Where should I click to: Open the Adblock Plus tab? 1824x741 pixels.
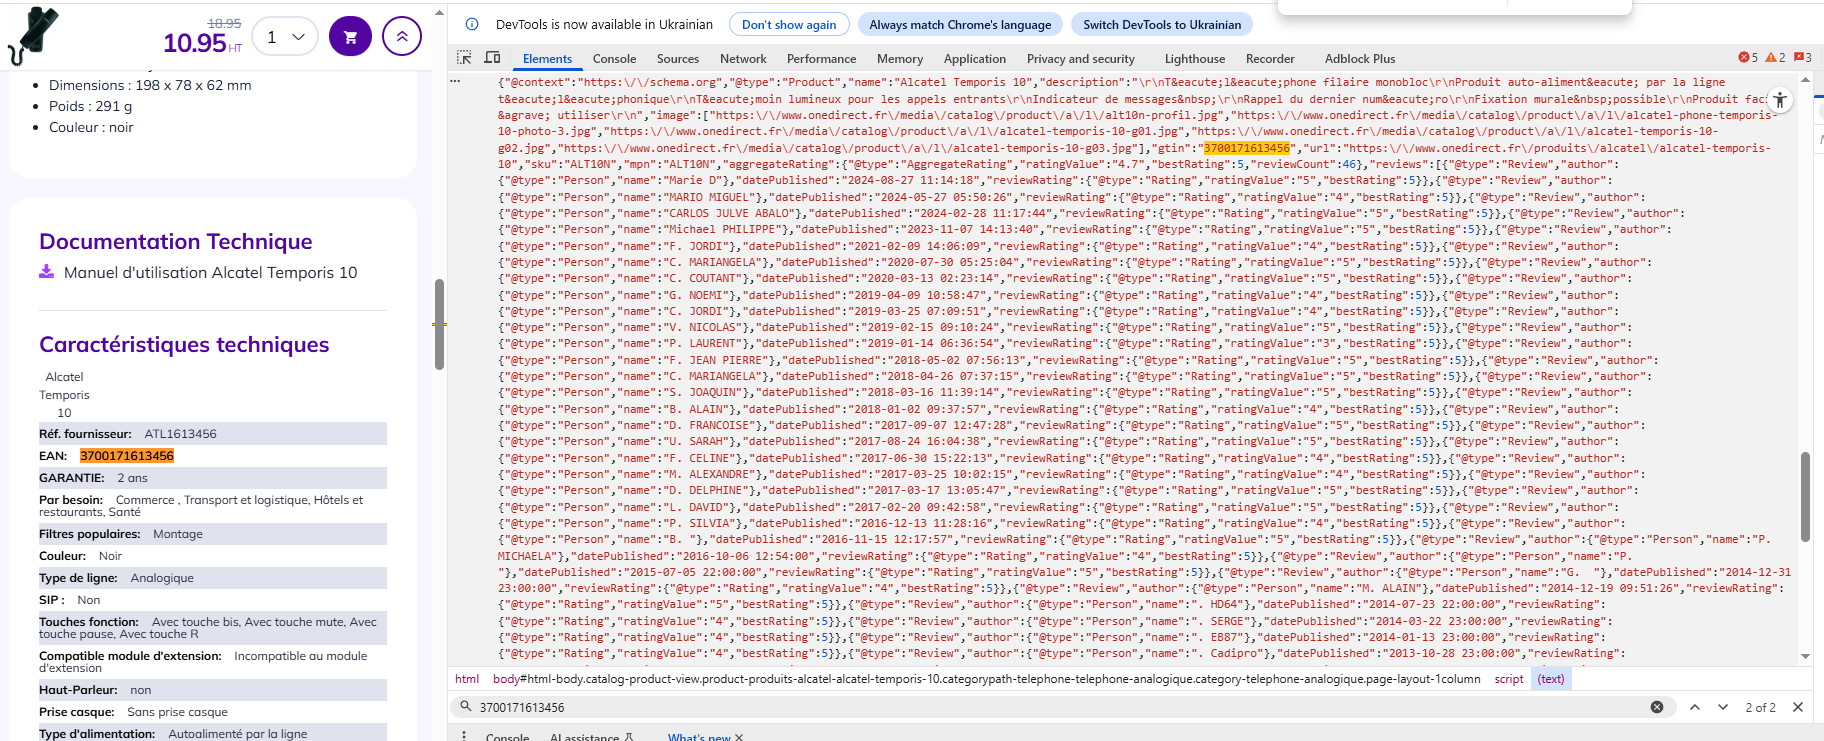pyautogui.click(x=1360, y=59)
